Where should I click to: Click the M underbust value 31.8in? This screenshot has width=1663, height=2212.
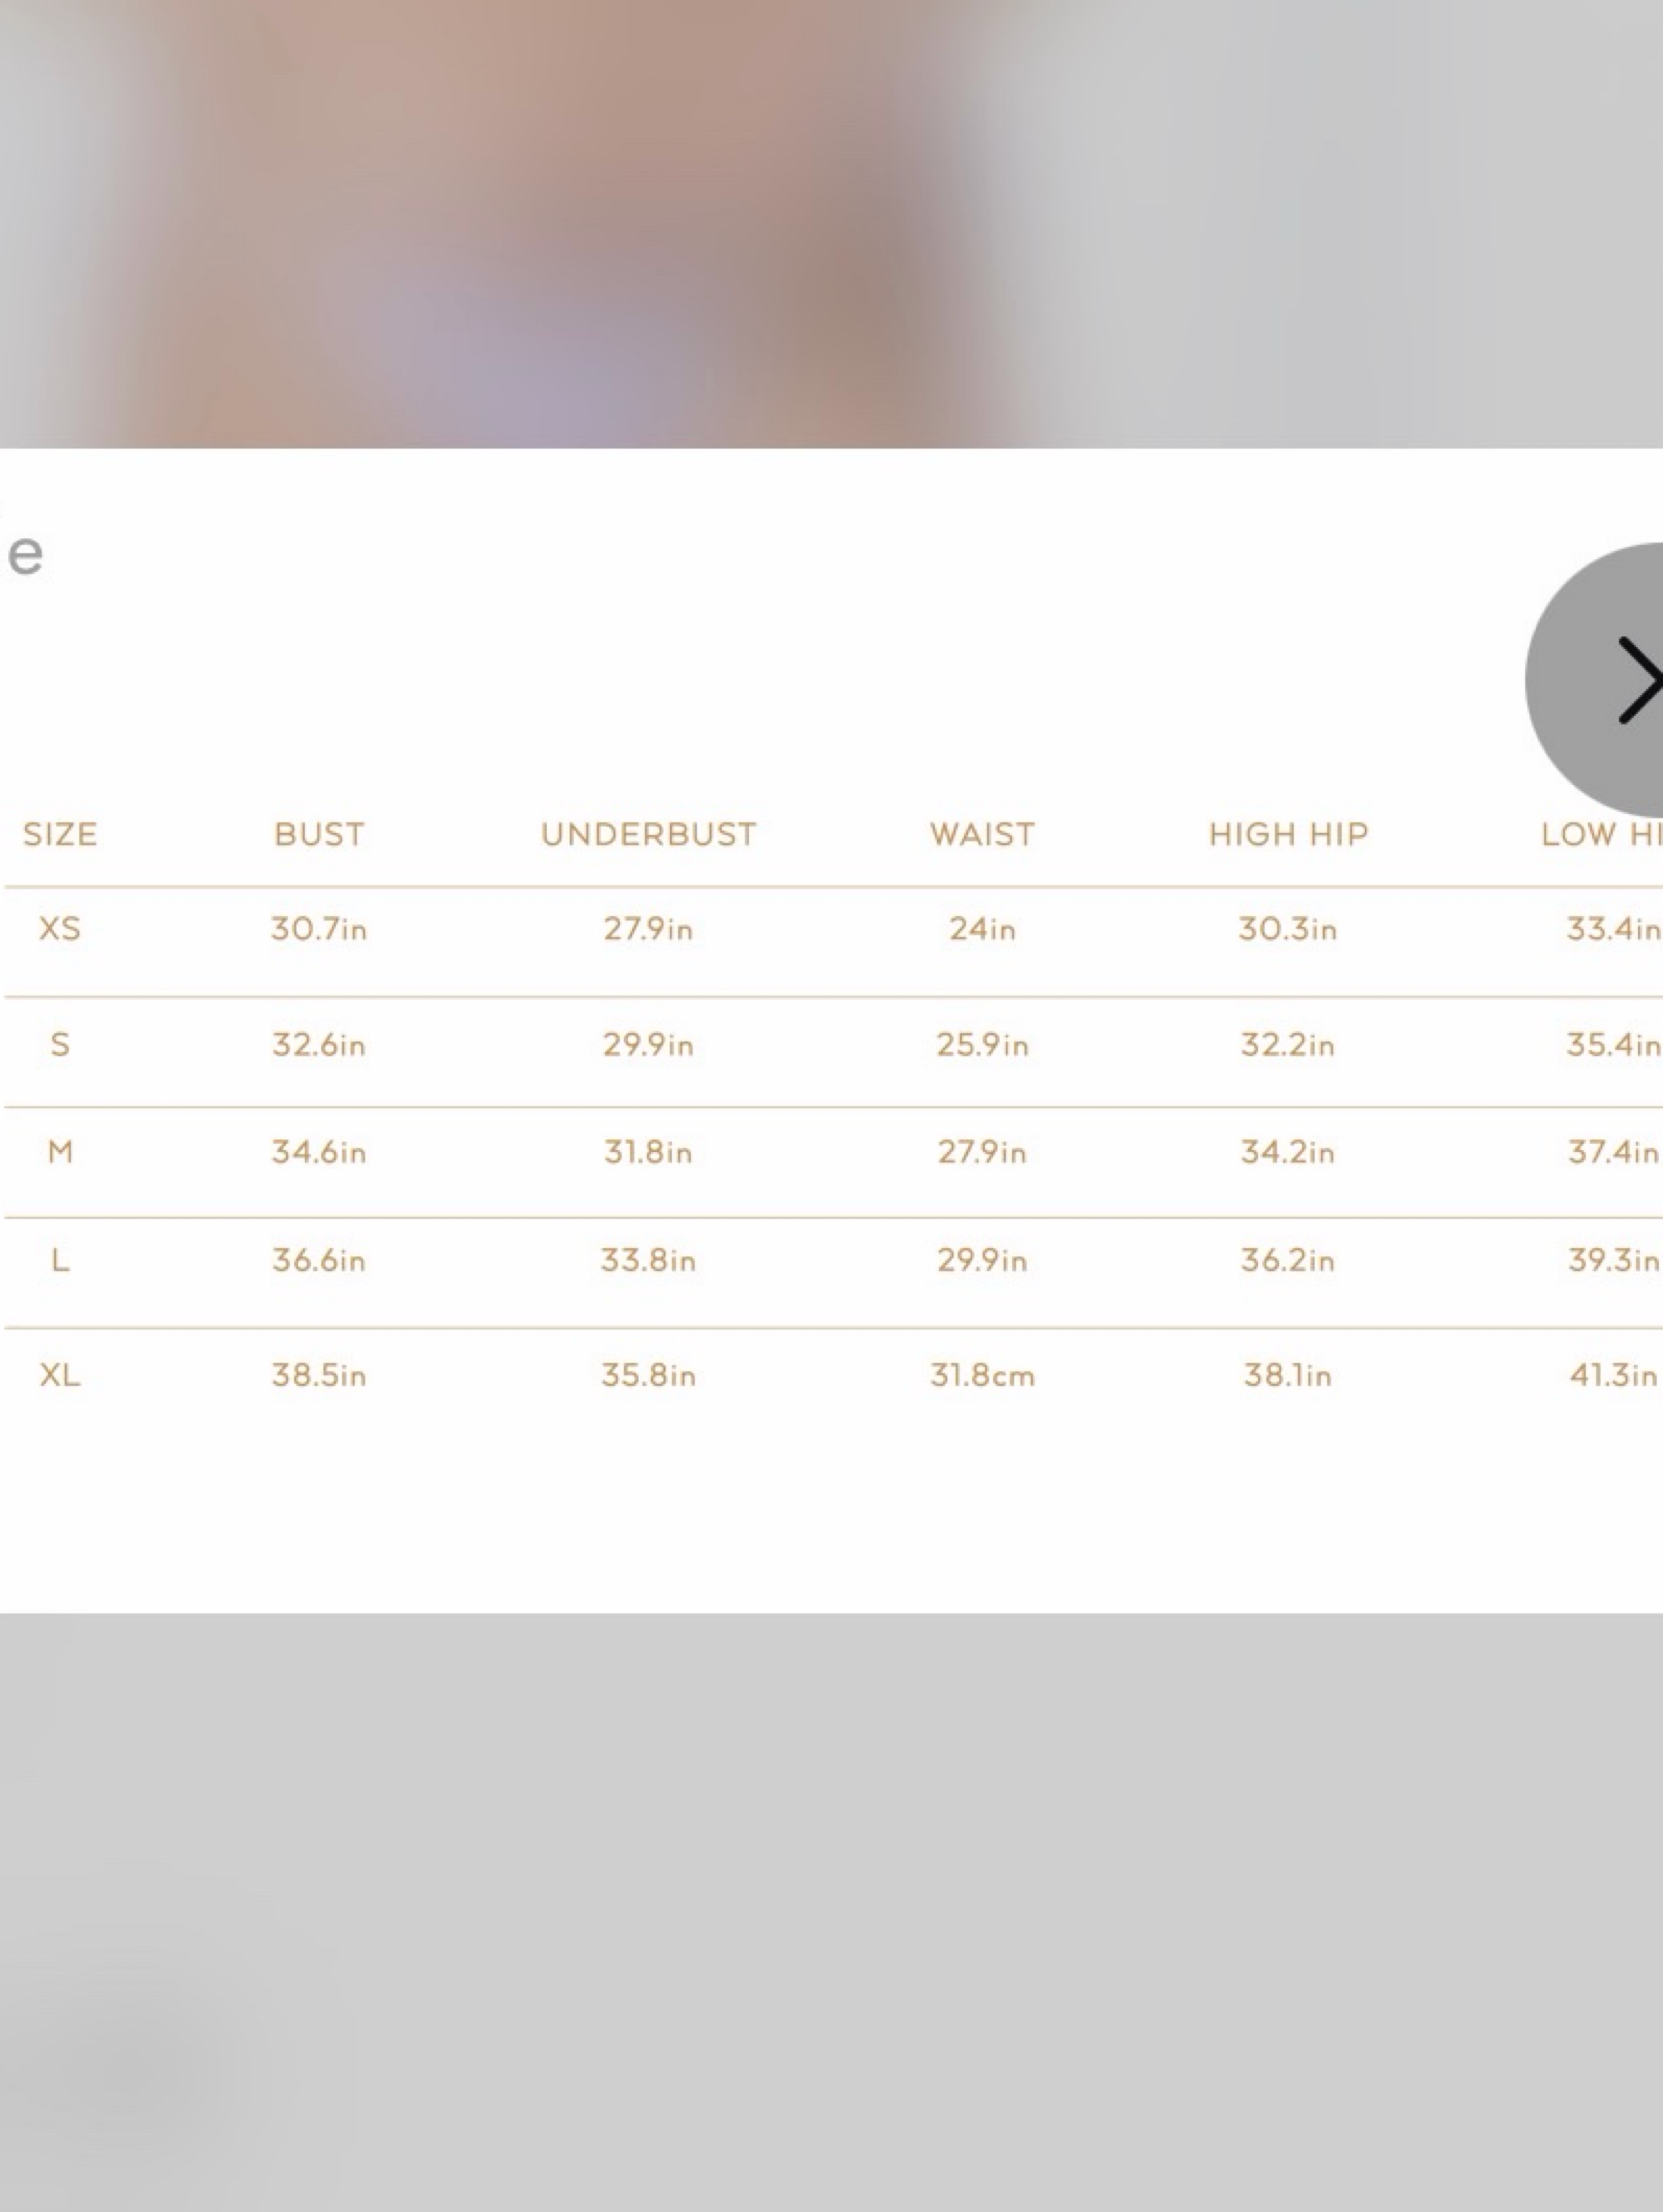click(x=648, y=1152)
